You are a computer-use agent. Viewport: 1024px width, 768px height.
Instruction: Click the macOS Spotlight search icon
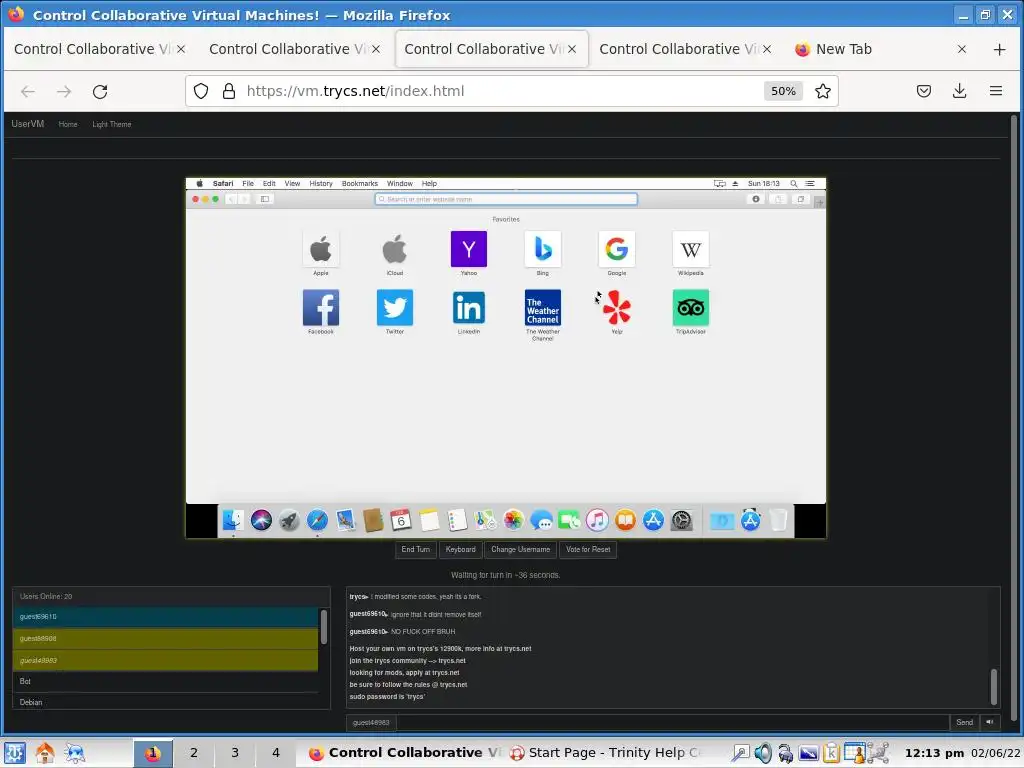[x=794, y=184]
